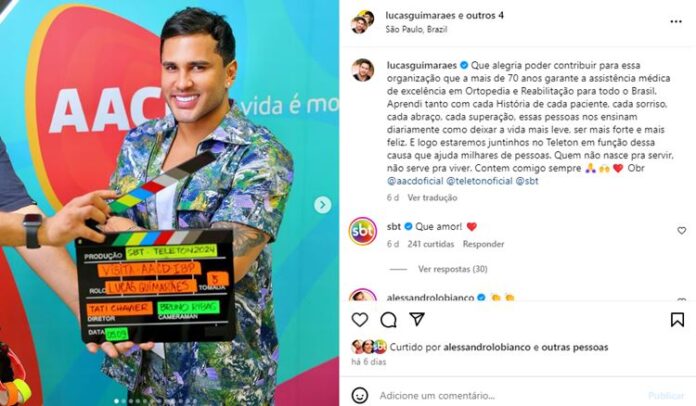
Task: Save the post with the bookmark icon
Action: (677, 319)
